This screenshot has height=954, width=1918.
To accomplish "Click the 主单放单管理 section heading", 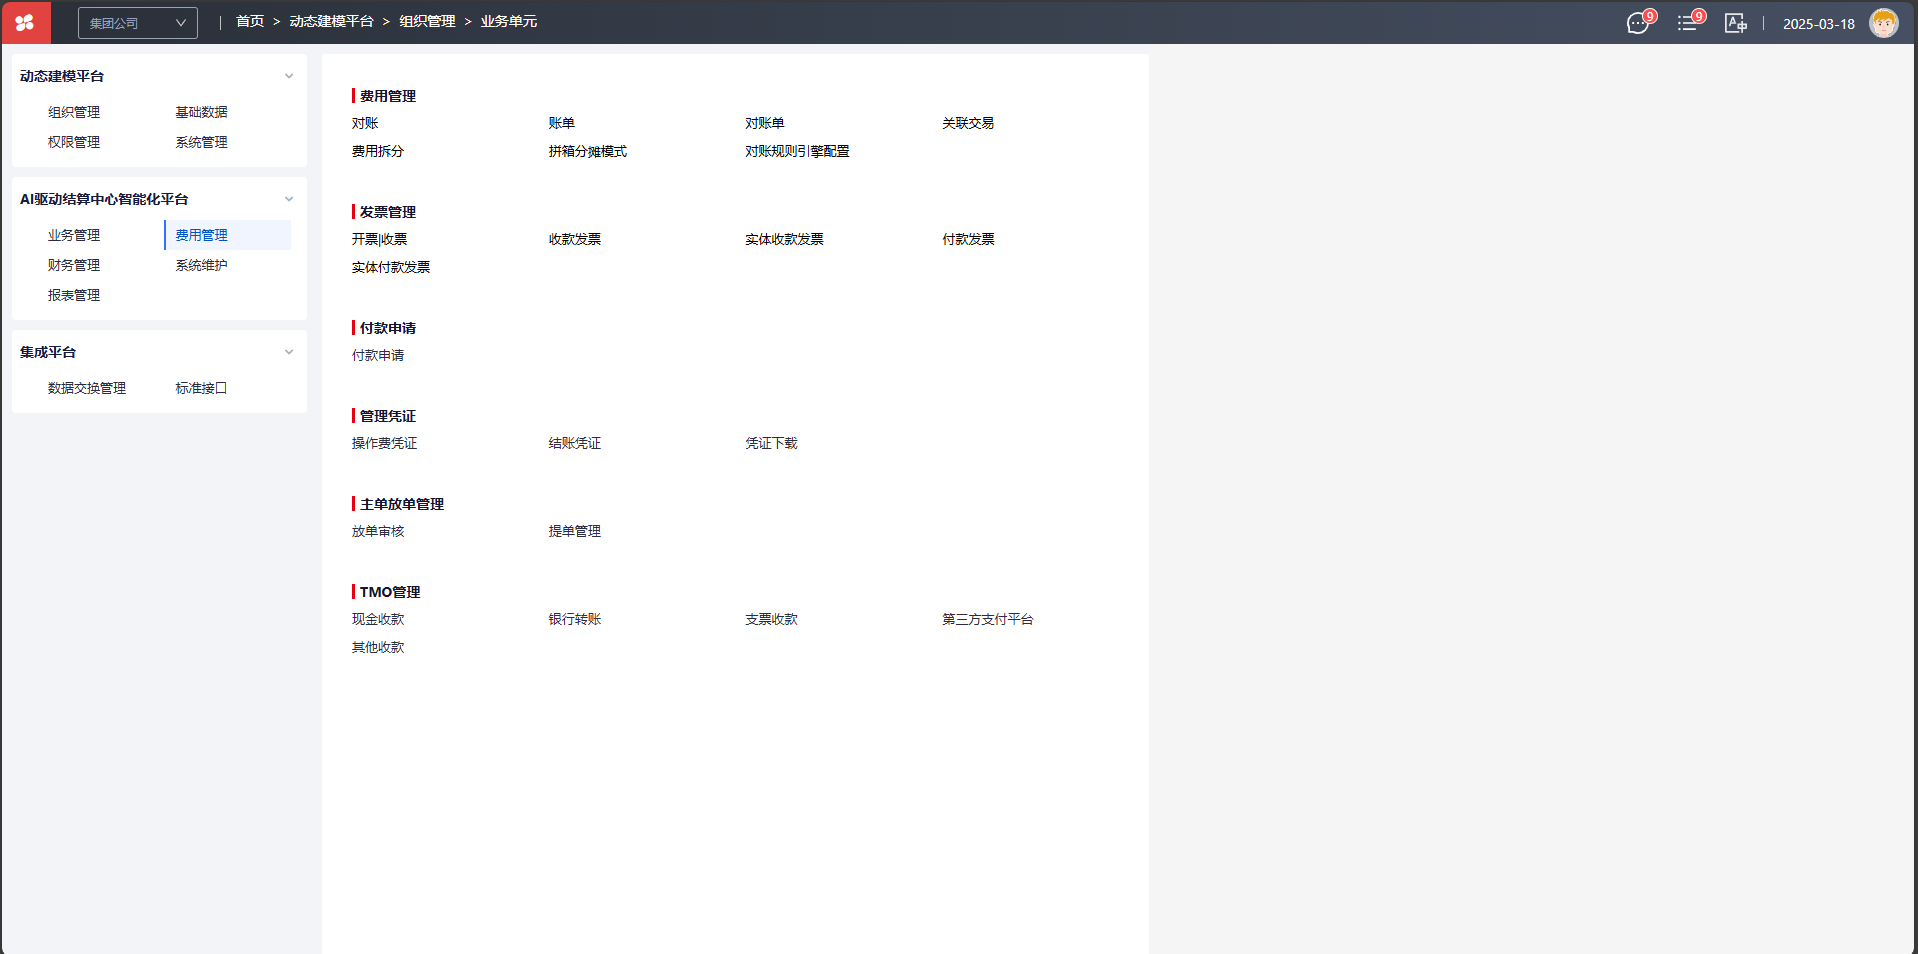I will (x=402, y=504).
